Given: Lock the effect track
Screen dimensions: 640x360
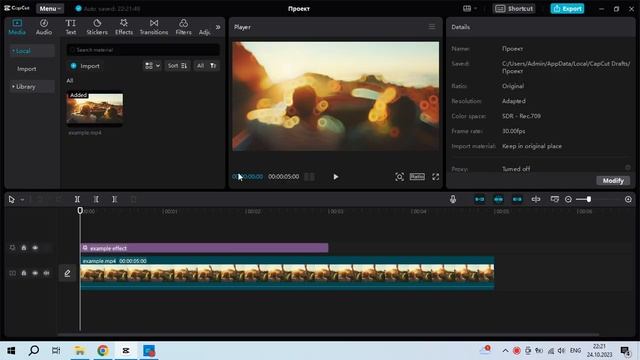Looking at the screenshot, I should pyautogui.click(x=24, y=248).
